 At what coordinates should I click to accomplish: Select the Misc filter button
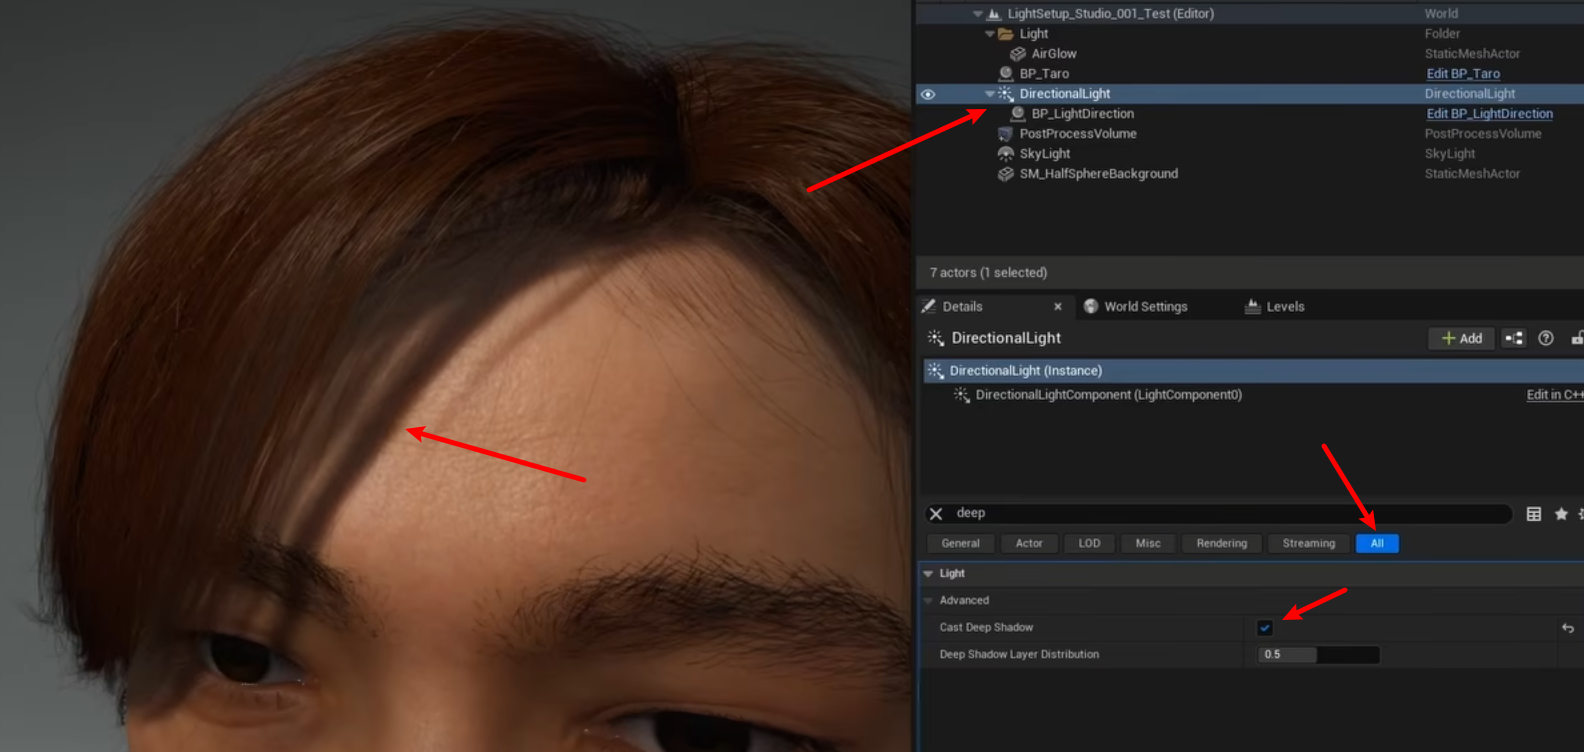[x=1148, y=544]
